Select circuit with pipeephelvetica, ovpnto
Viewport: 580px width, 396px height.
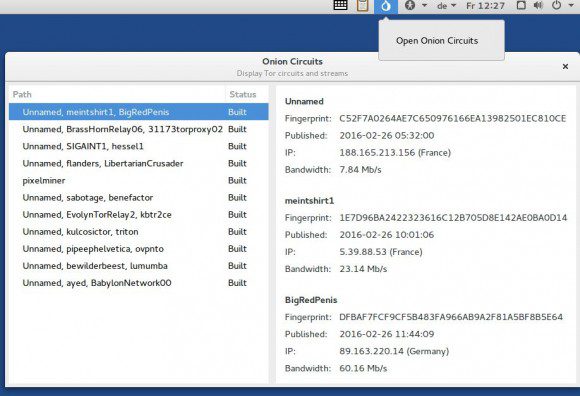(x=139, y=249)
